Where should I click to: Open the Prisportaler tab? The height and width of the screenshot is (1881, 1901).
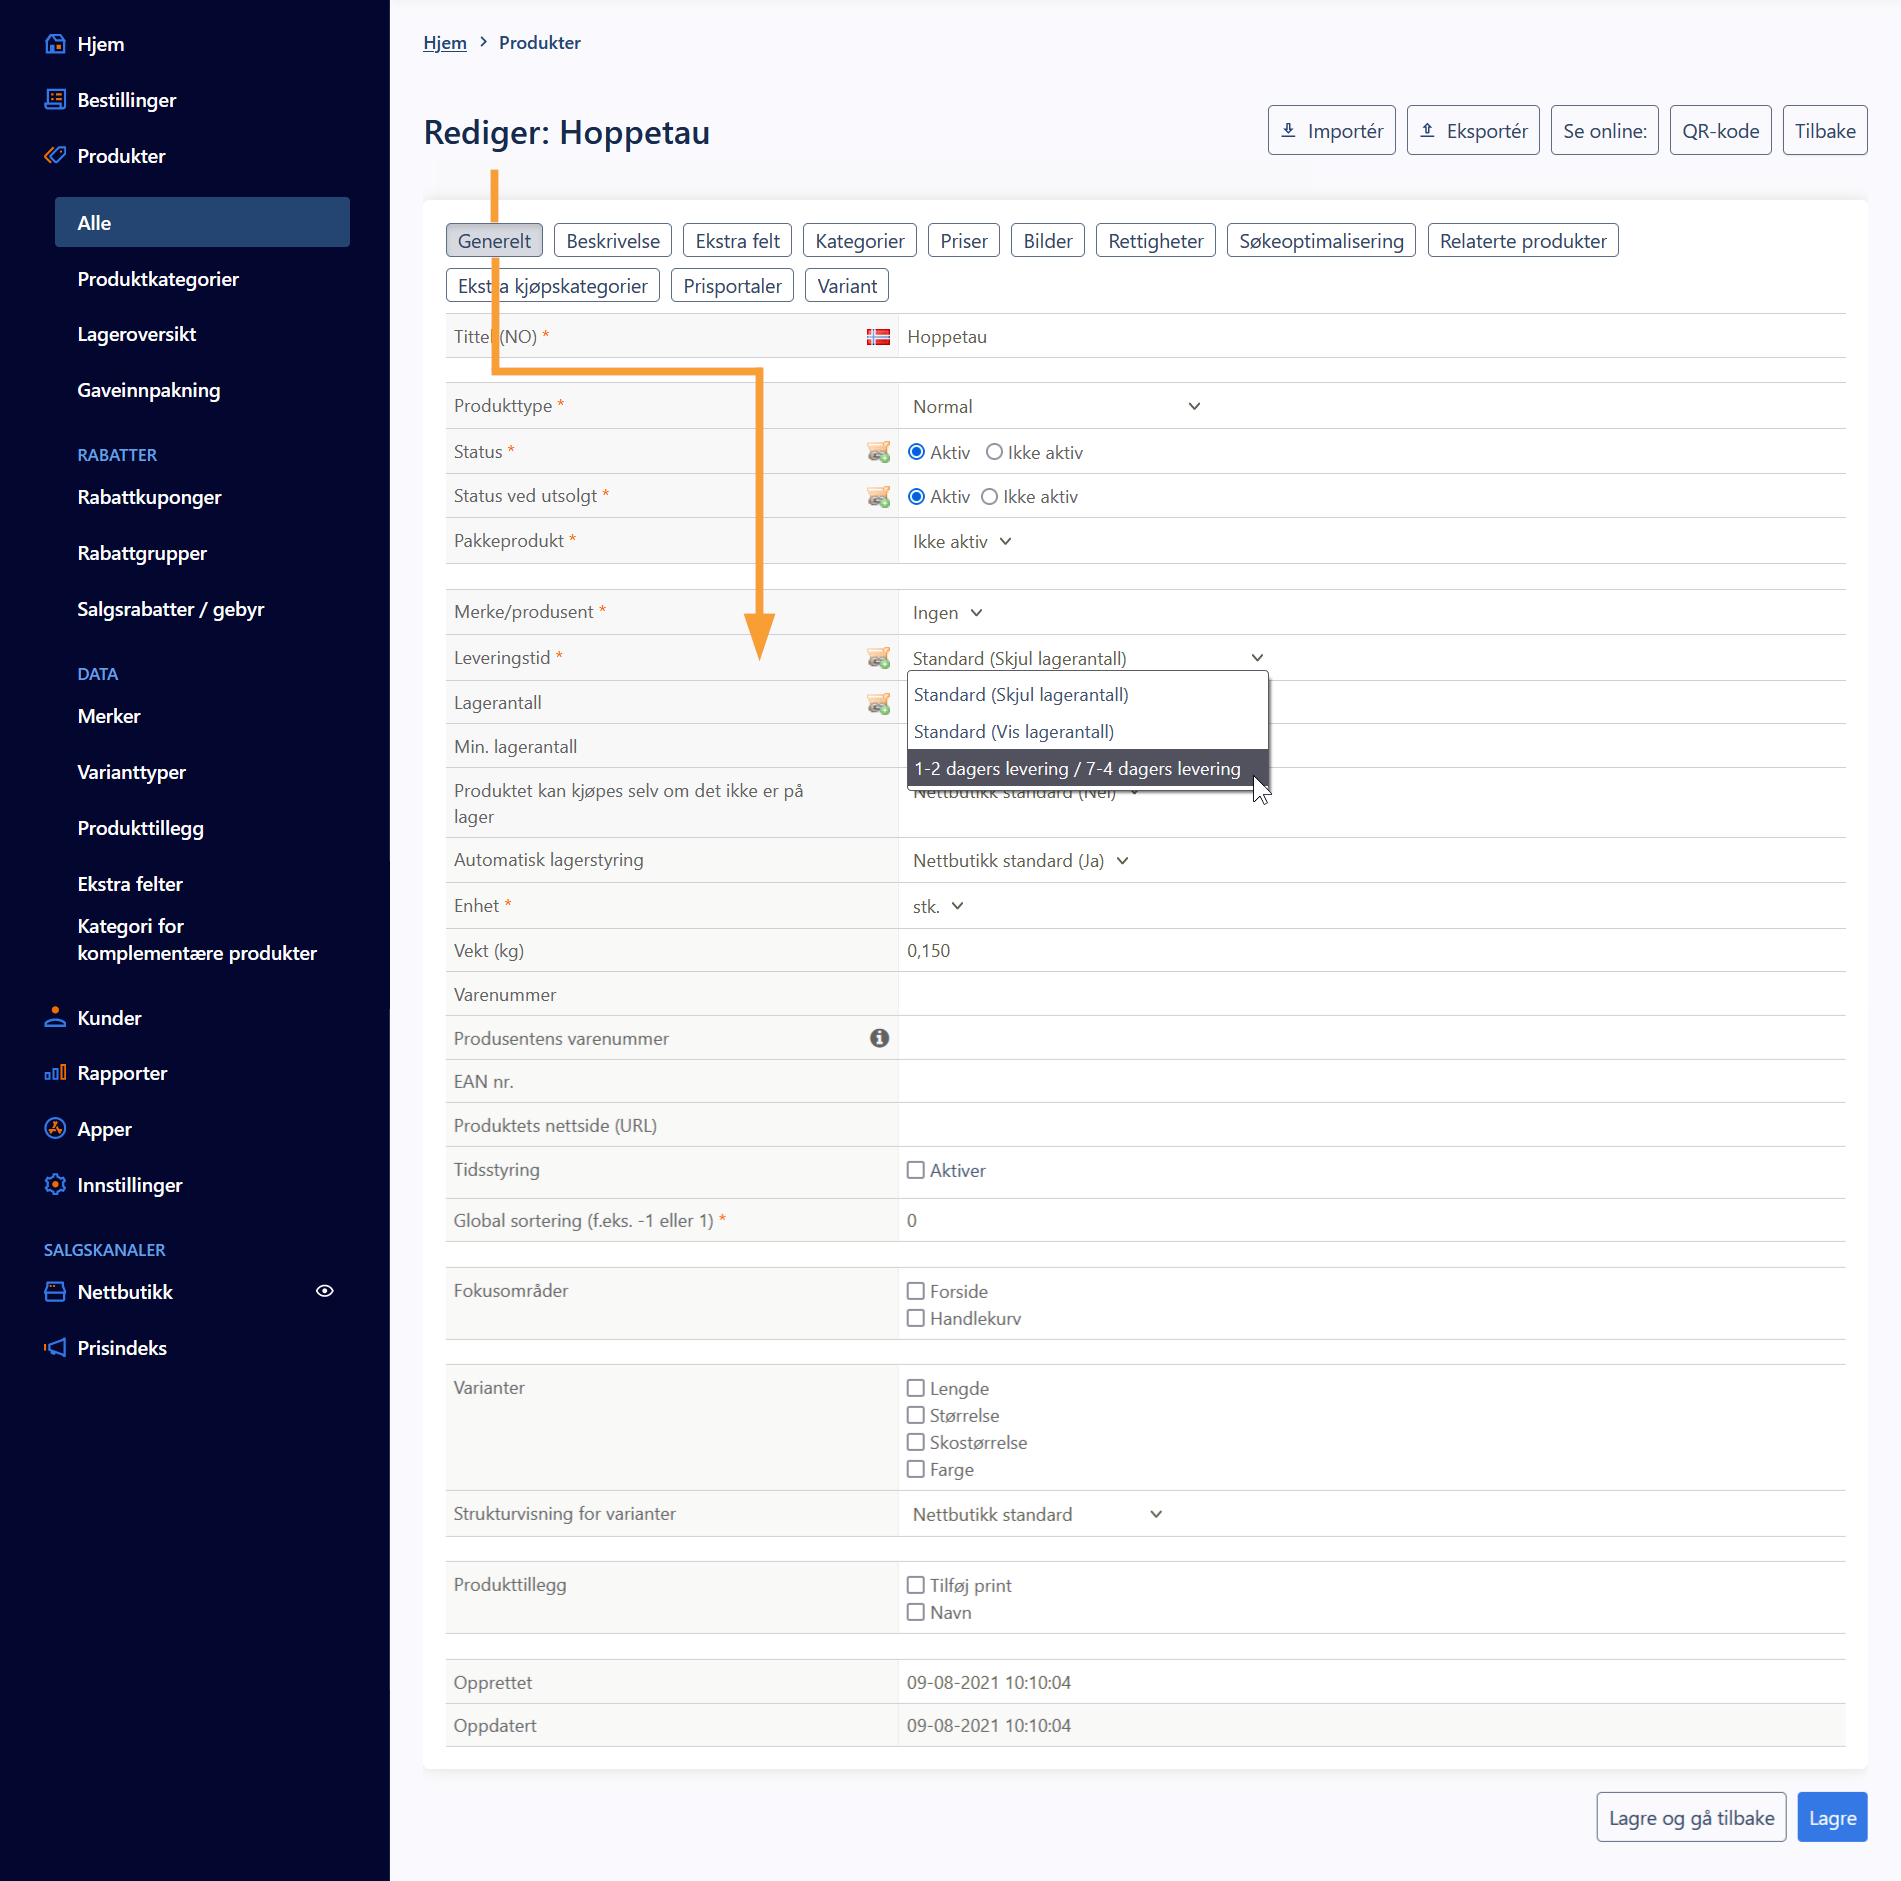point(733,286)
